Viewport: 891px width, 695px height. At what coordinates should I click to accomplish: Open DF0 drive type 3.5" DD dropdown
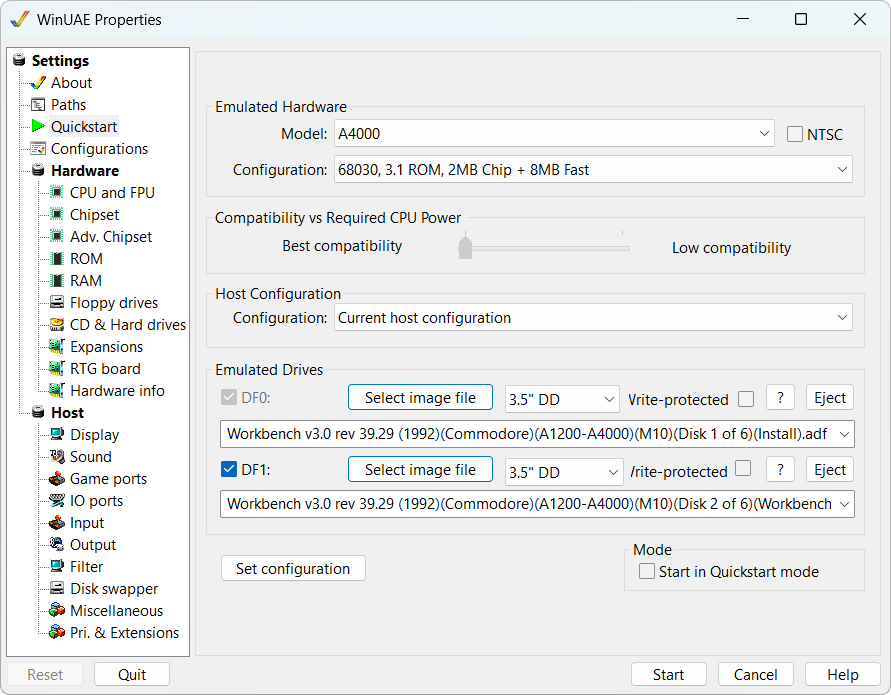pos(562,399)
